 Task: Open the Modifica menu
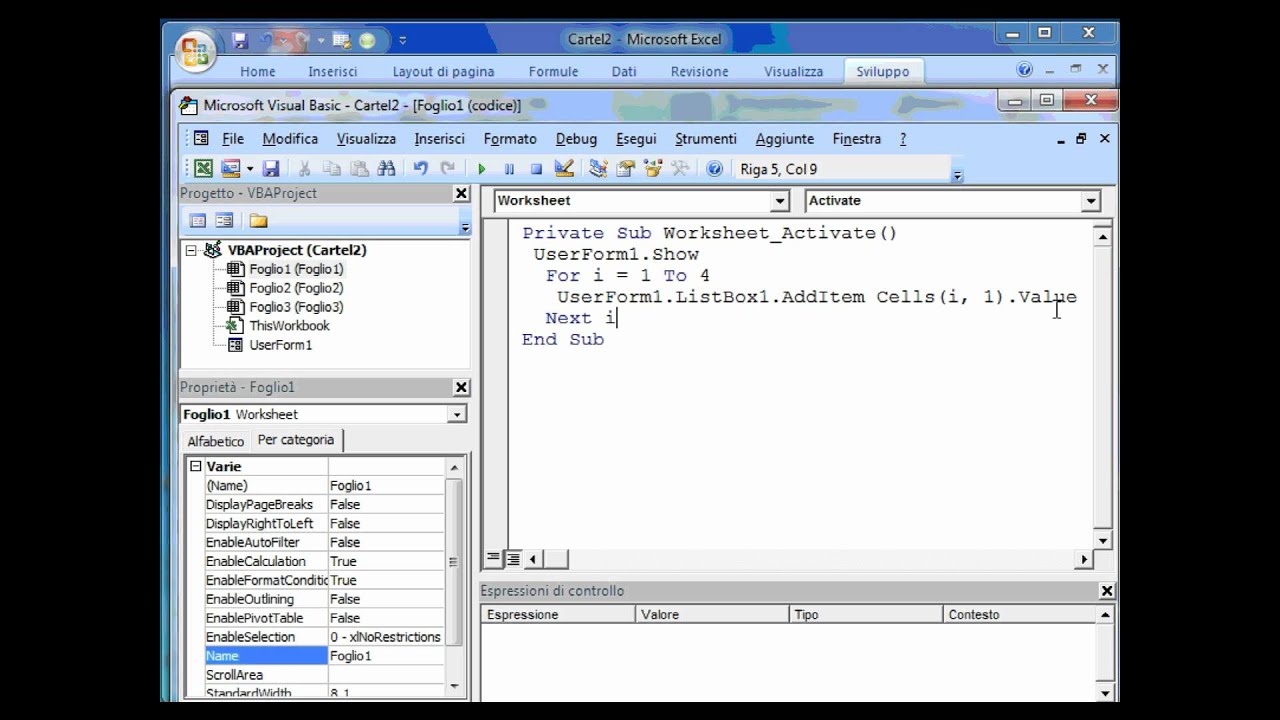point(290,139)
